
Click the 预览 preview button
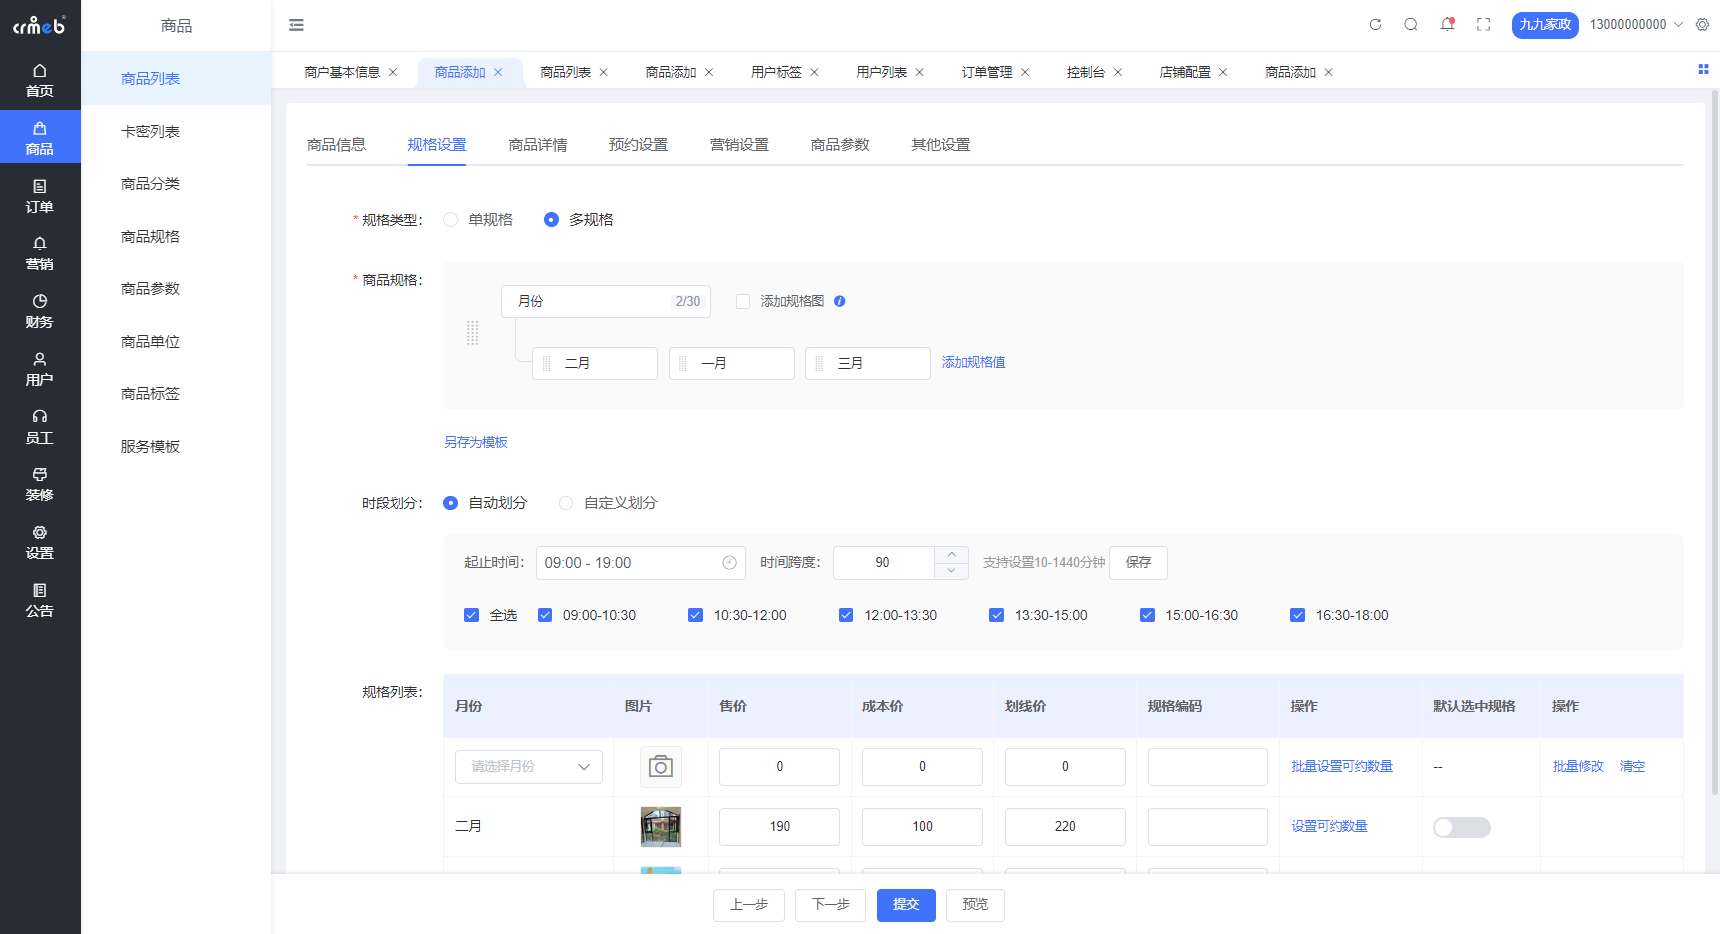pos(975,905)
